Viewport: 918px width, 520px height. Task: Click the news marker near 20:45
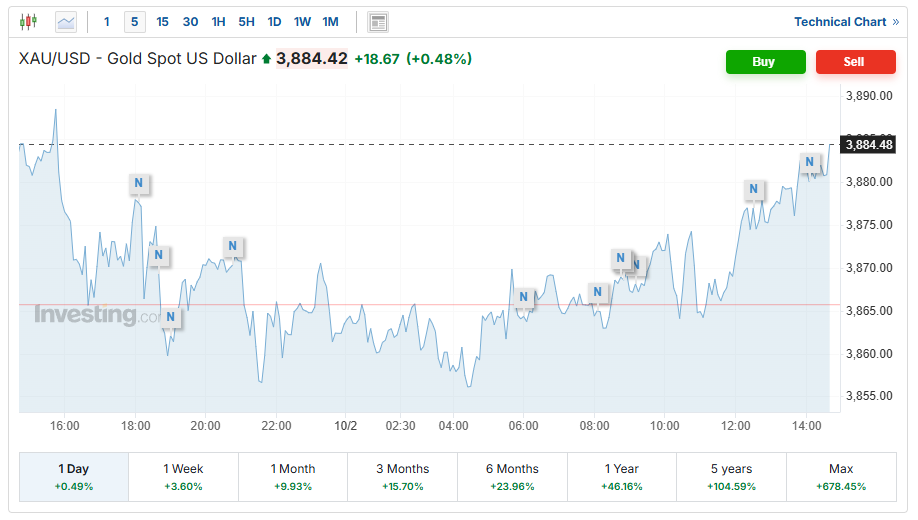pyautogui.click(x=232, y=246)
